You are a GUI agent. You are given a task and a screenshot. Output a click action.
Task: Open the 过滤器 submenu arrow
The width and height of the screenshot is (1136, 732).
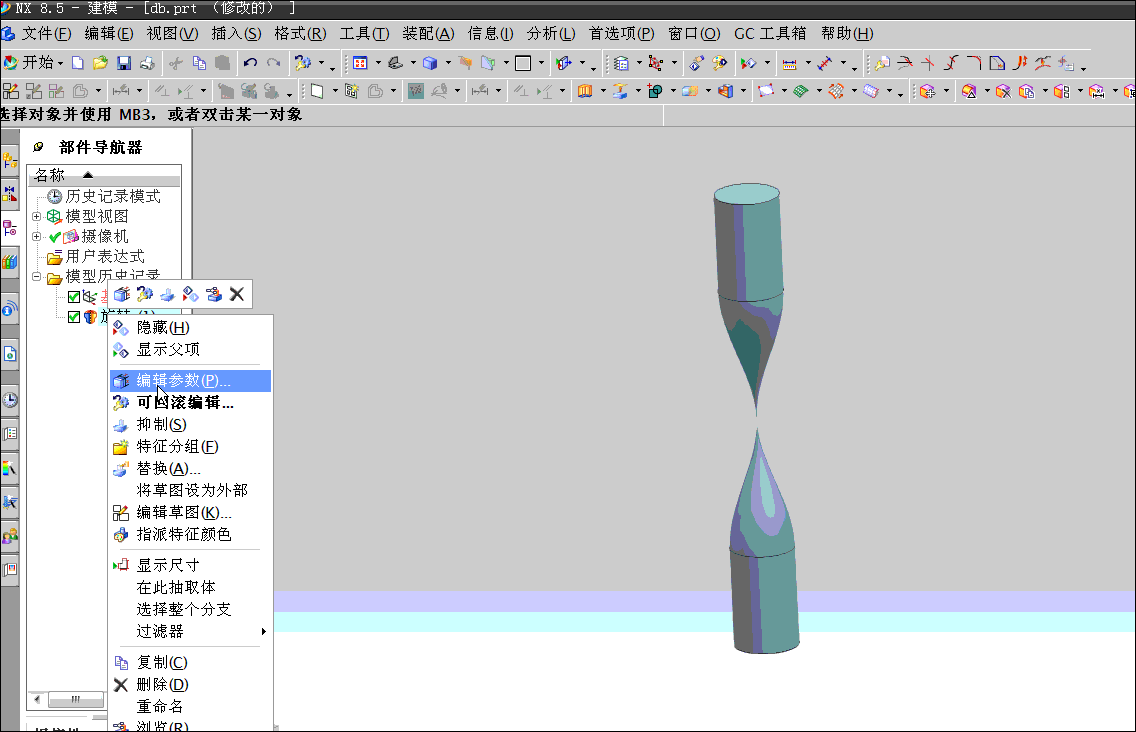[x=263, y=631]
